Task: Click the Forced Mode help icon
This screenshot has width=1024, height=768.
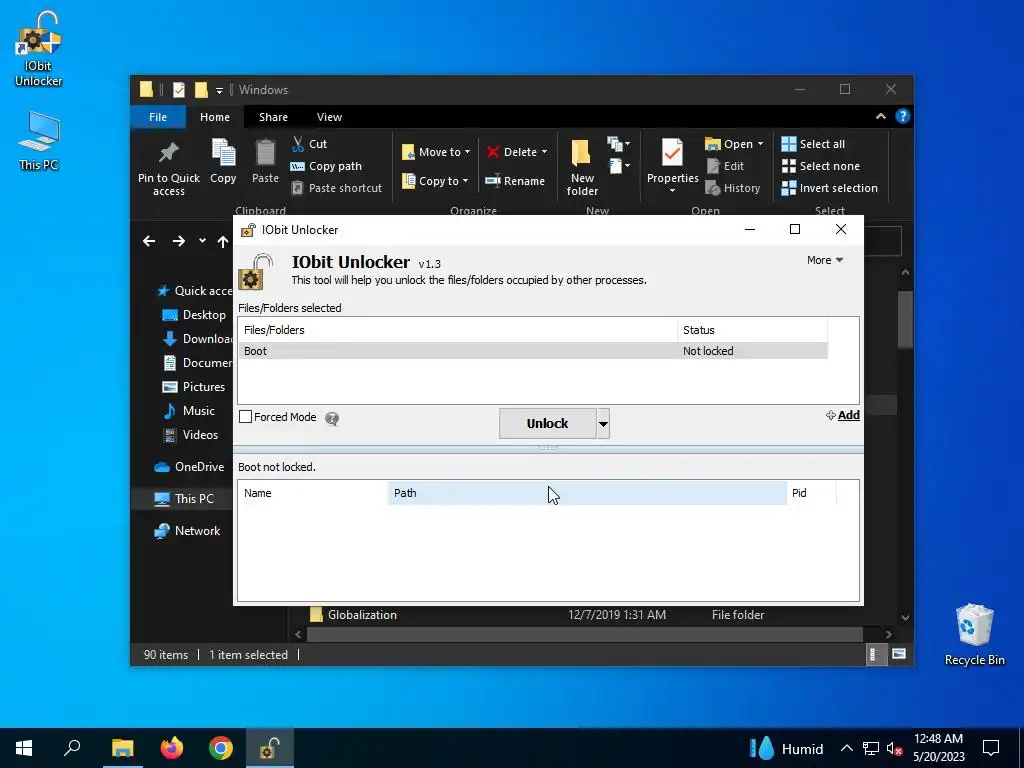Action: point(332,418)
